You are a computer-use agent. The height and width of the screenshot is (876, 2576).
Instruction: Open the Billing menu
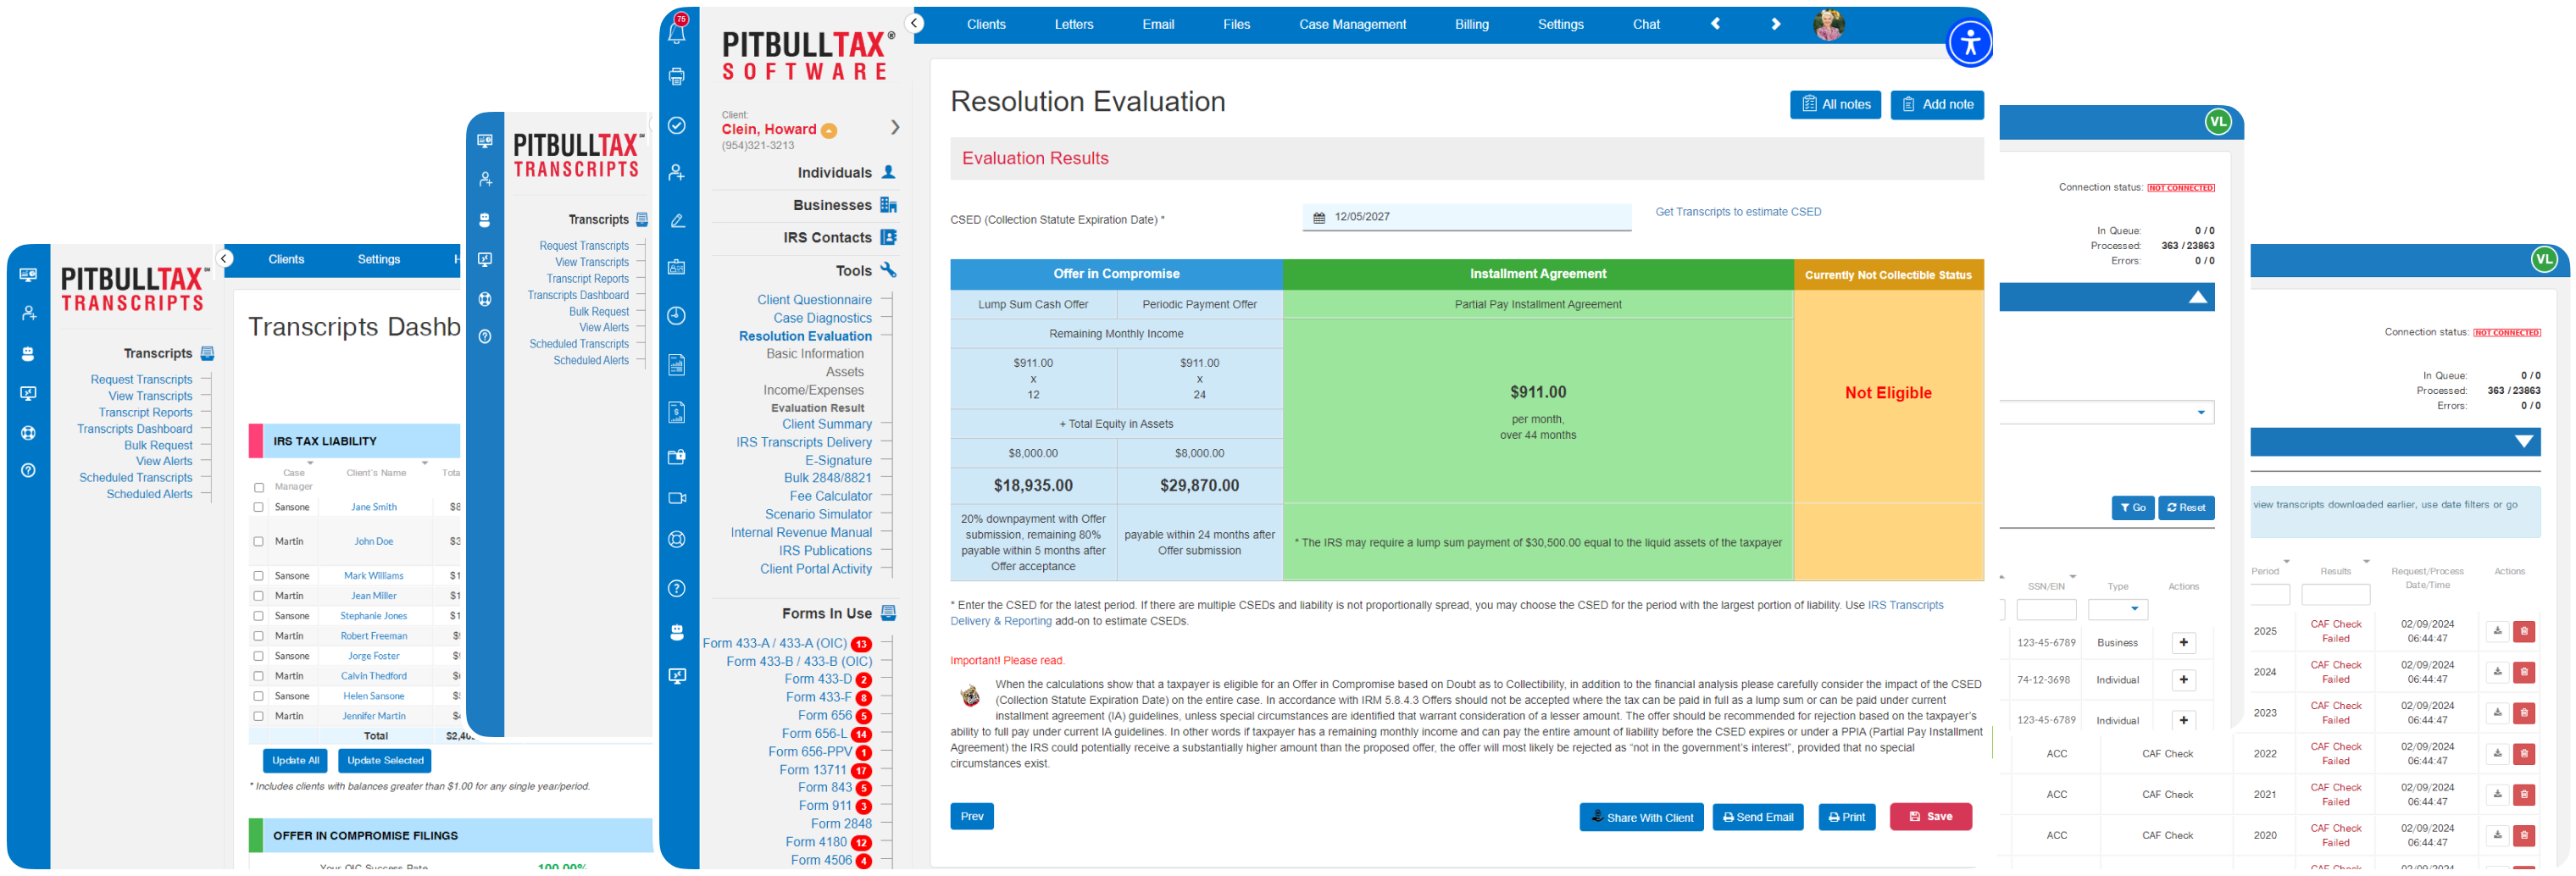point(1471,24)
